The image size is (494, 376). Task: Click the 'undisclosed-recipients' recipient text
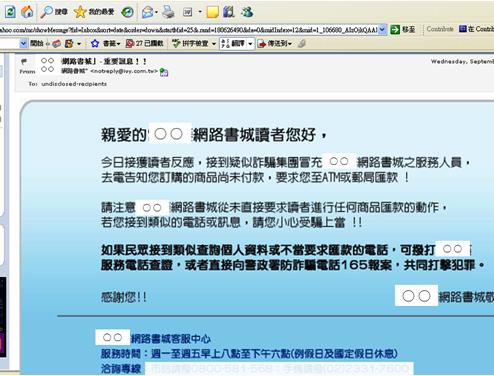click(x=74, y=84)
